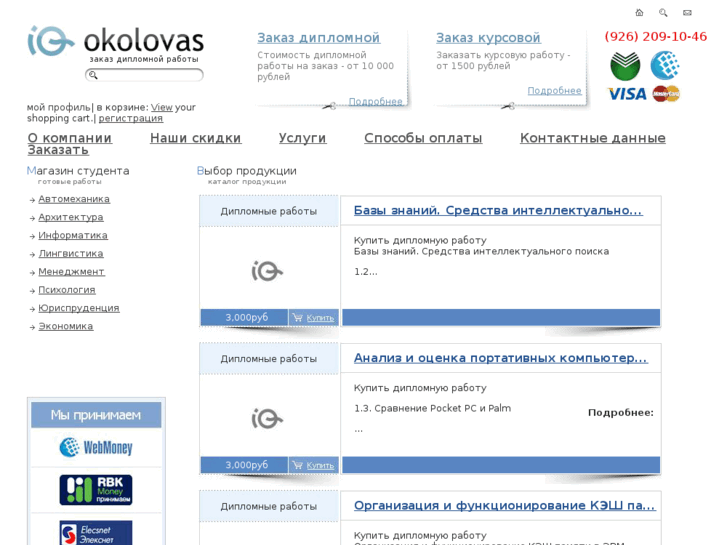Click the VISA logo

(x=627, y=94)
